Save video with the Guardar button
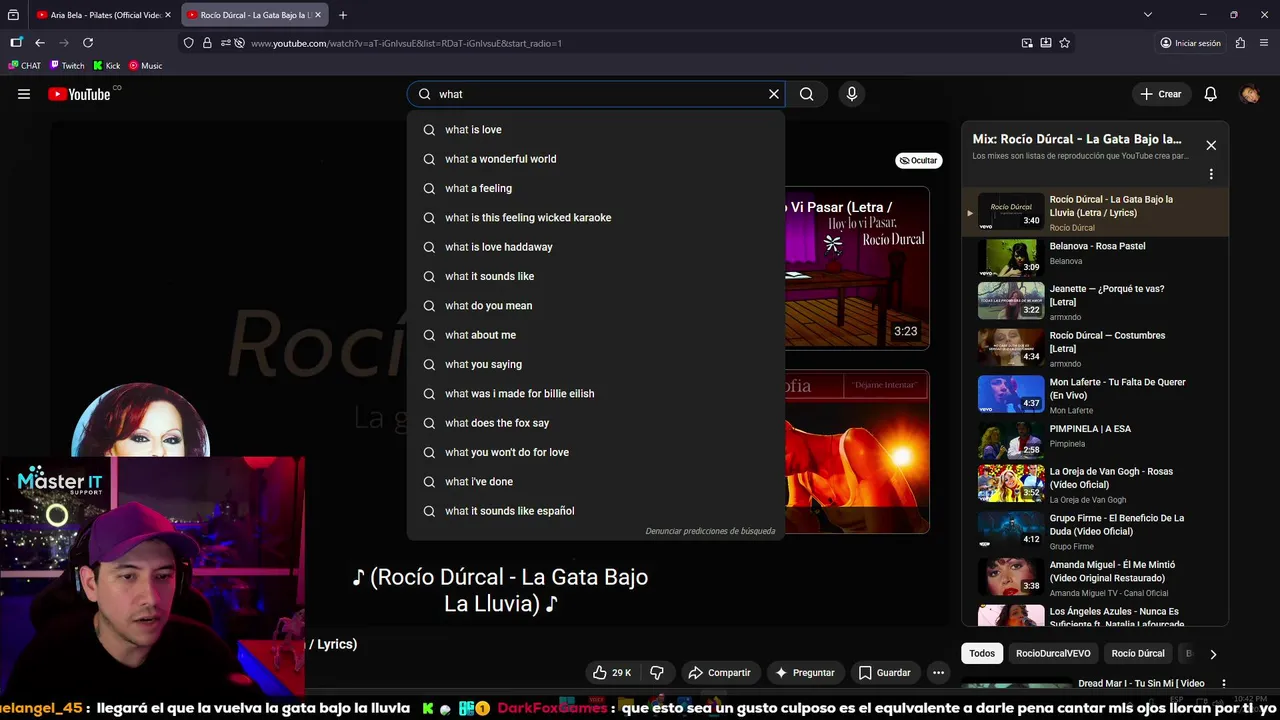The image size is (1280, 720). (885, 673)
